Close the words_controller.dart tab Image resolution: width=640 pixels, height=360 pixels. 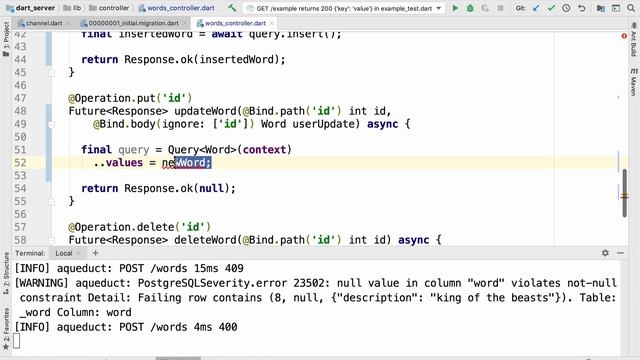click(271, 23)
